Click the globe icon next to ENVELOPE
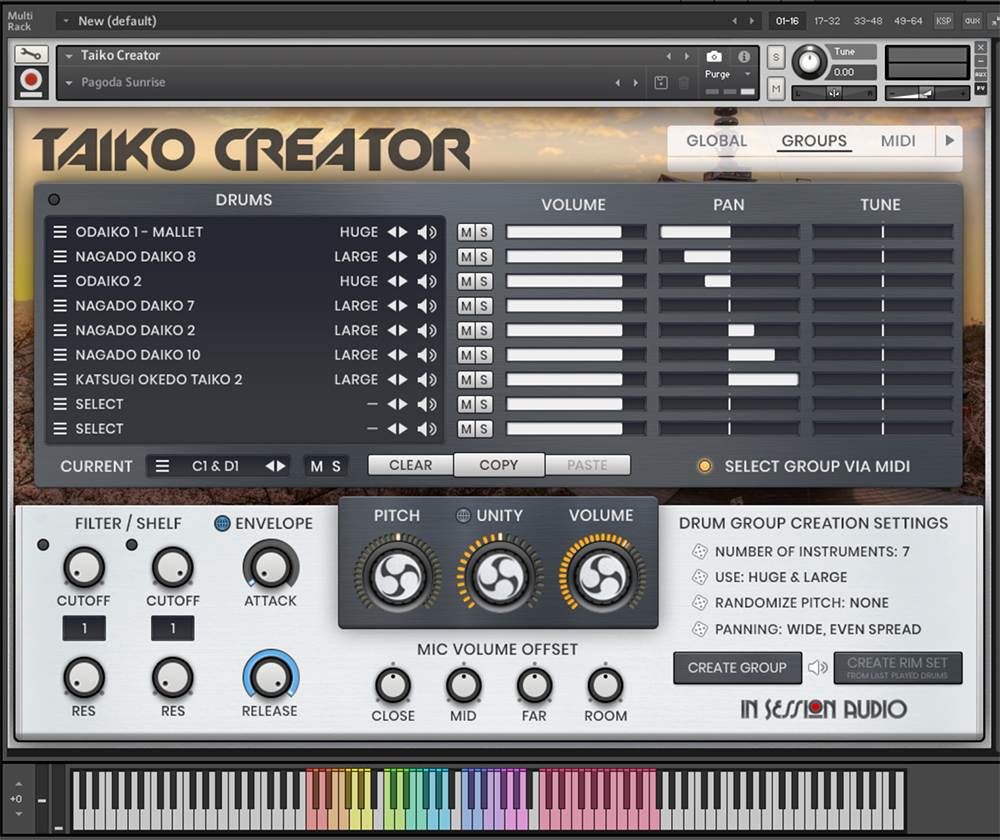1000x840 pixels. click(222, 524)
